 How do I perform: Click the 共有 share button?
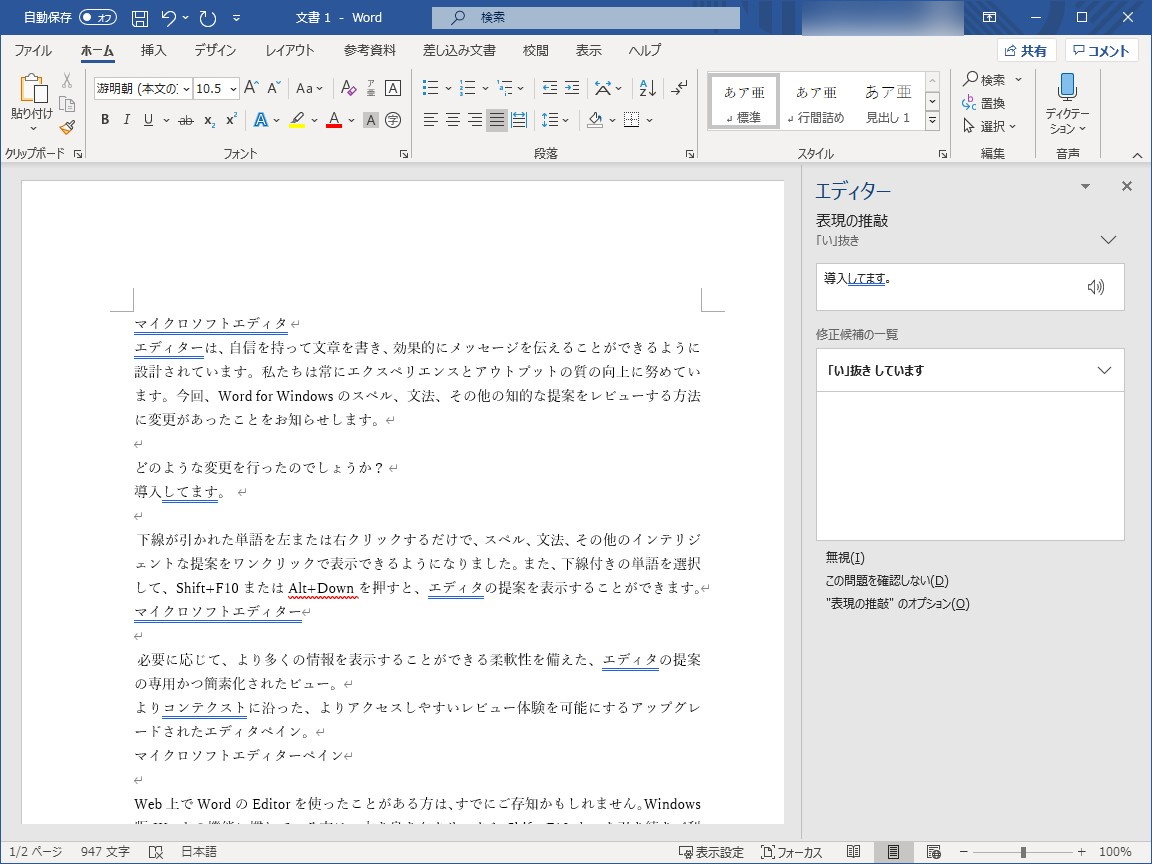[1026, 49]
